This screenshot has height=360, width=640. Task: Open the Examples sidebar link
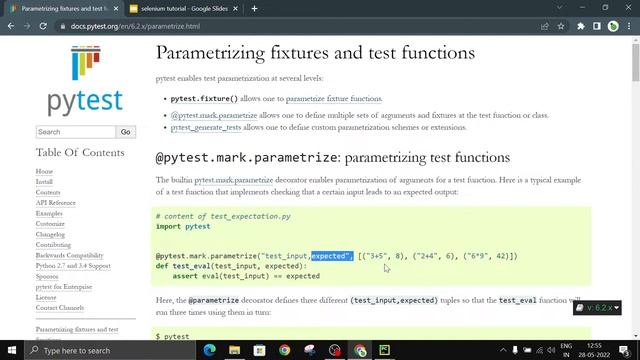[49, 213]
